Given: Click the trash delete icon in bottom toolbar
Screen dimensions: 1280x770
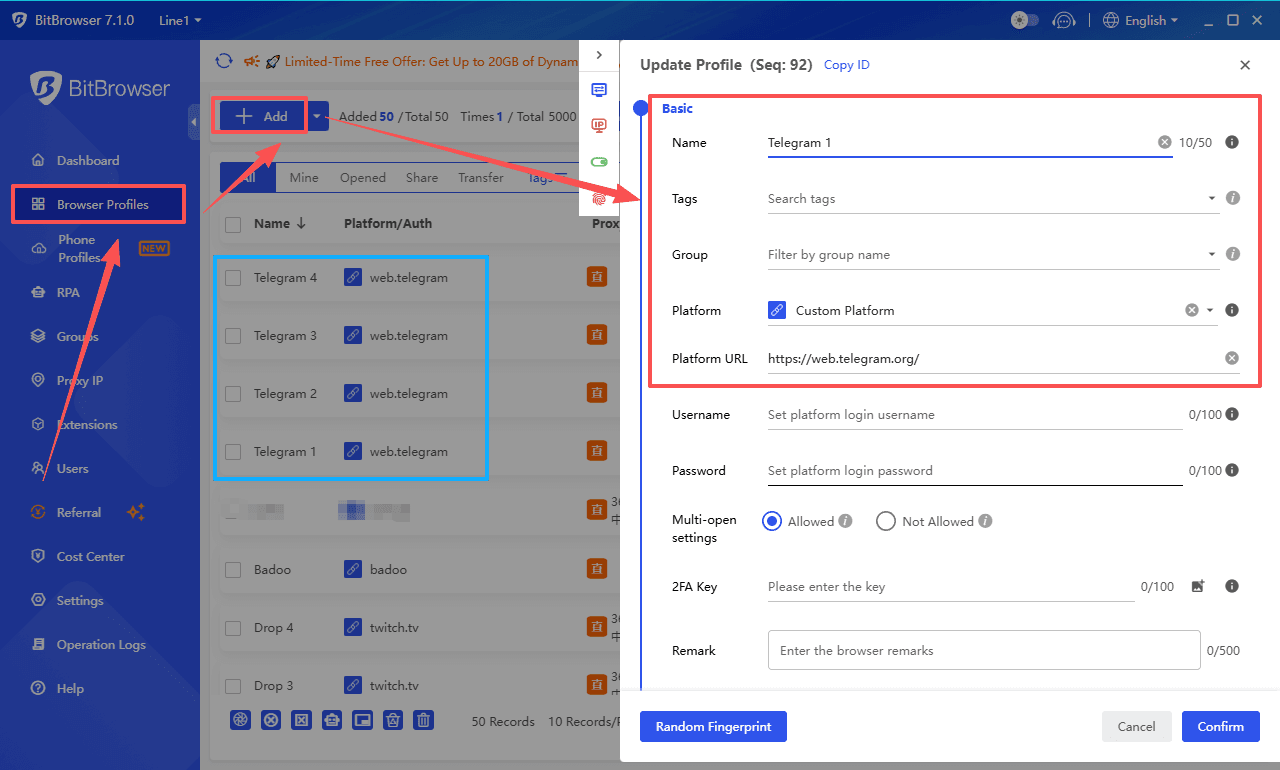Looking at the screenshot, I should pos(424,720).
